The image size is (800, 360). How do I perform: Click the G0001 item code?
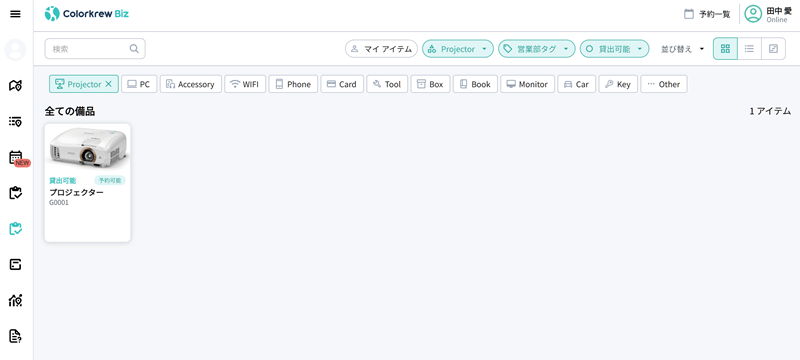click(59, 202)
